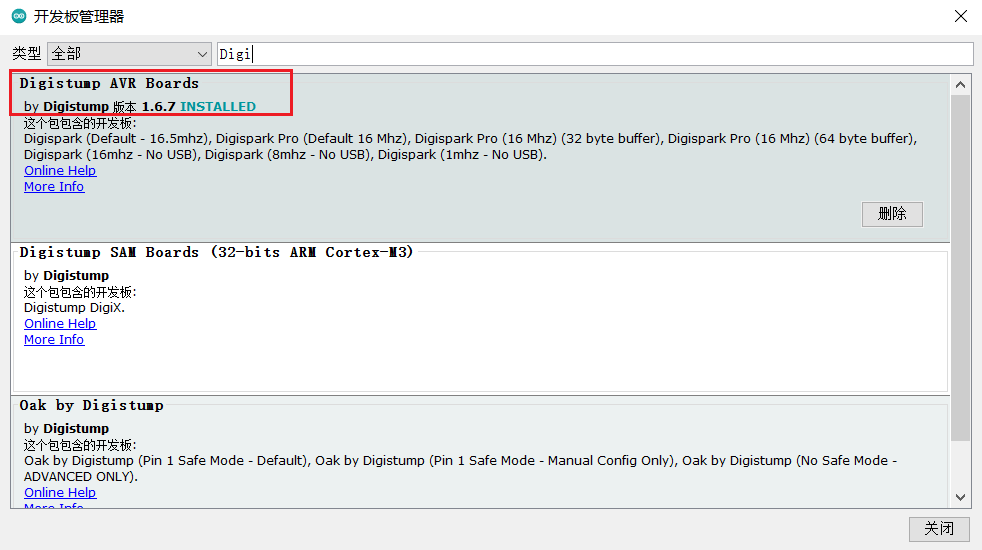
Task: Click Digispark board list description text
Action: click(x=470, y=147)
